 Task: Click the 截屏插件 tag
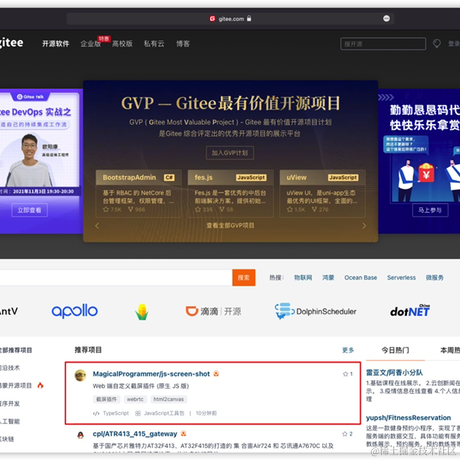(x=106, y=399)
